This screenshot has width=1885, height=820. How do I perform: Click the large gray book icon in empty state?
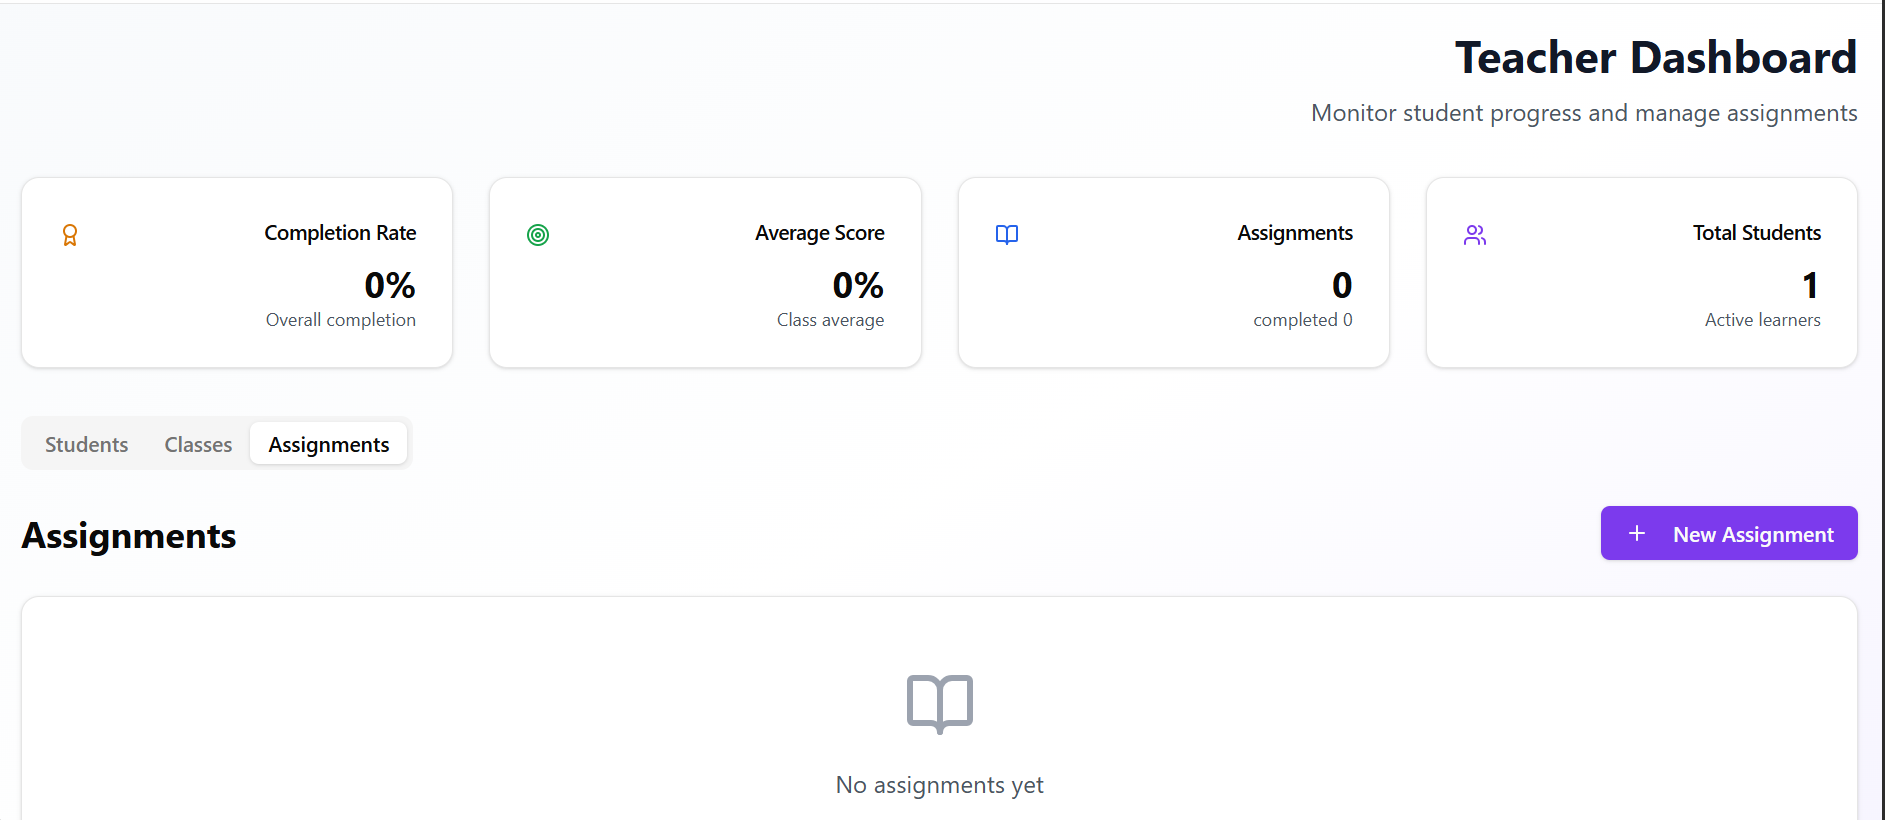(940, 703)
